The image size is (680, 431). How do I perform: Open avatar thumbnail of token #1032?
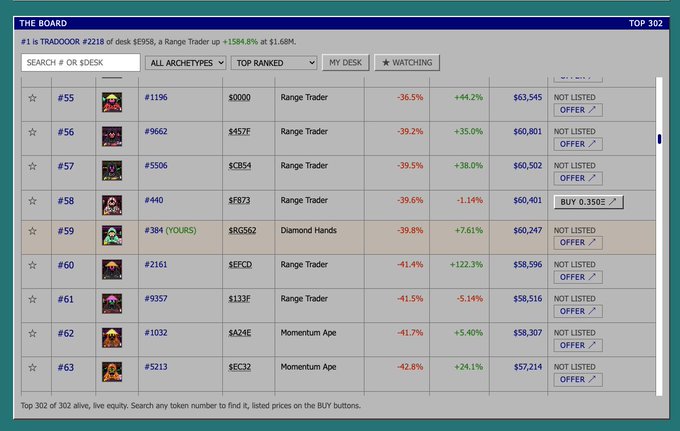click(112, 338)
